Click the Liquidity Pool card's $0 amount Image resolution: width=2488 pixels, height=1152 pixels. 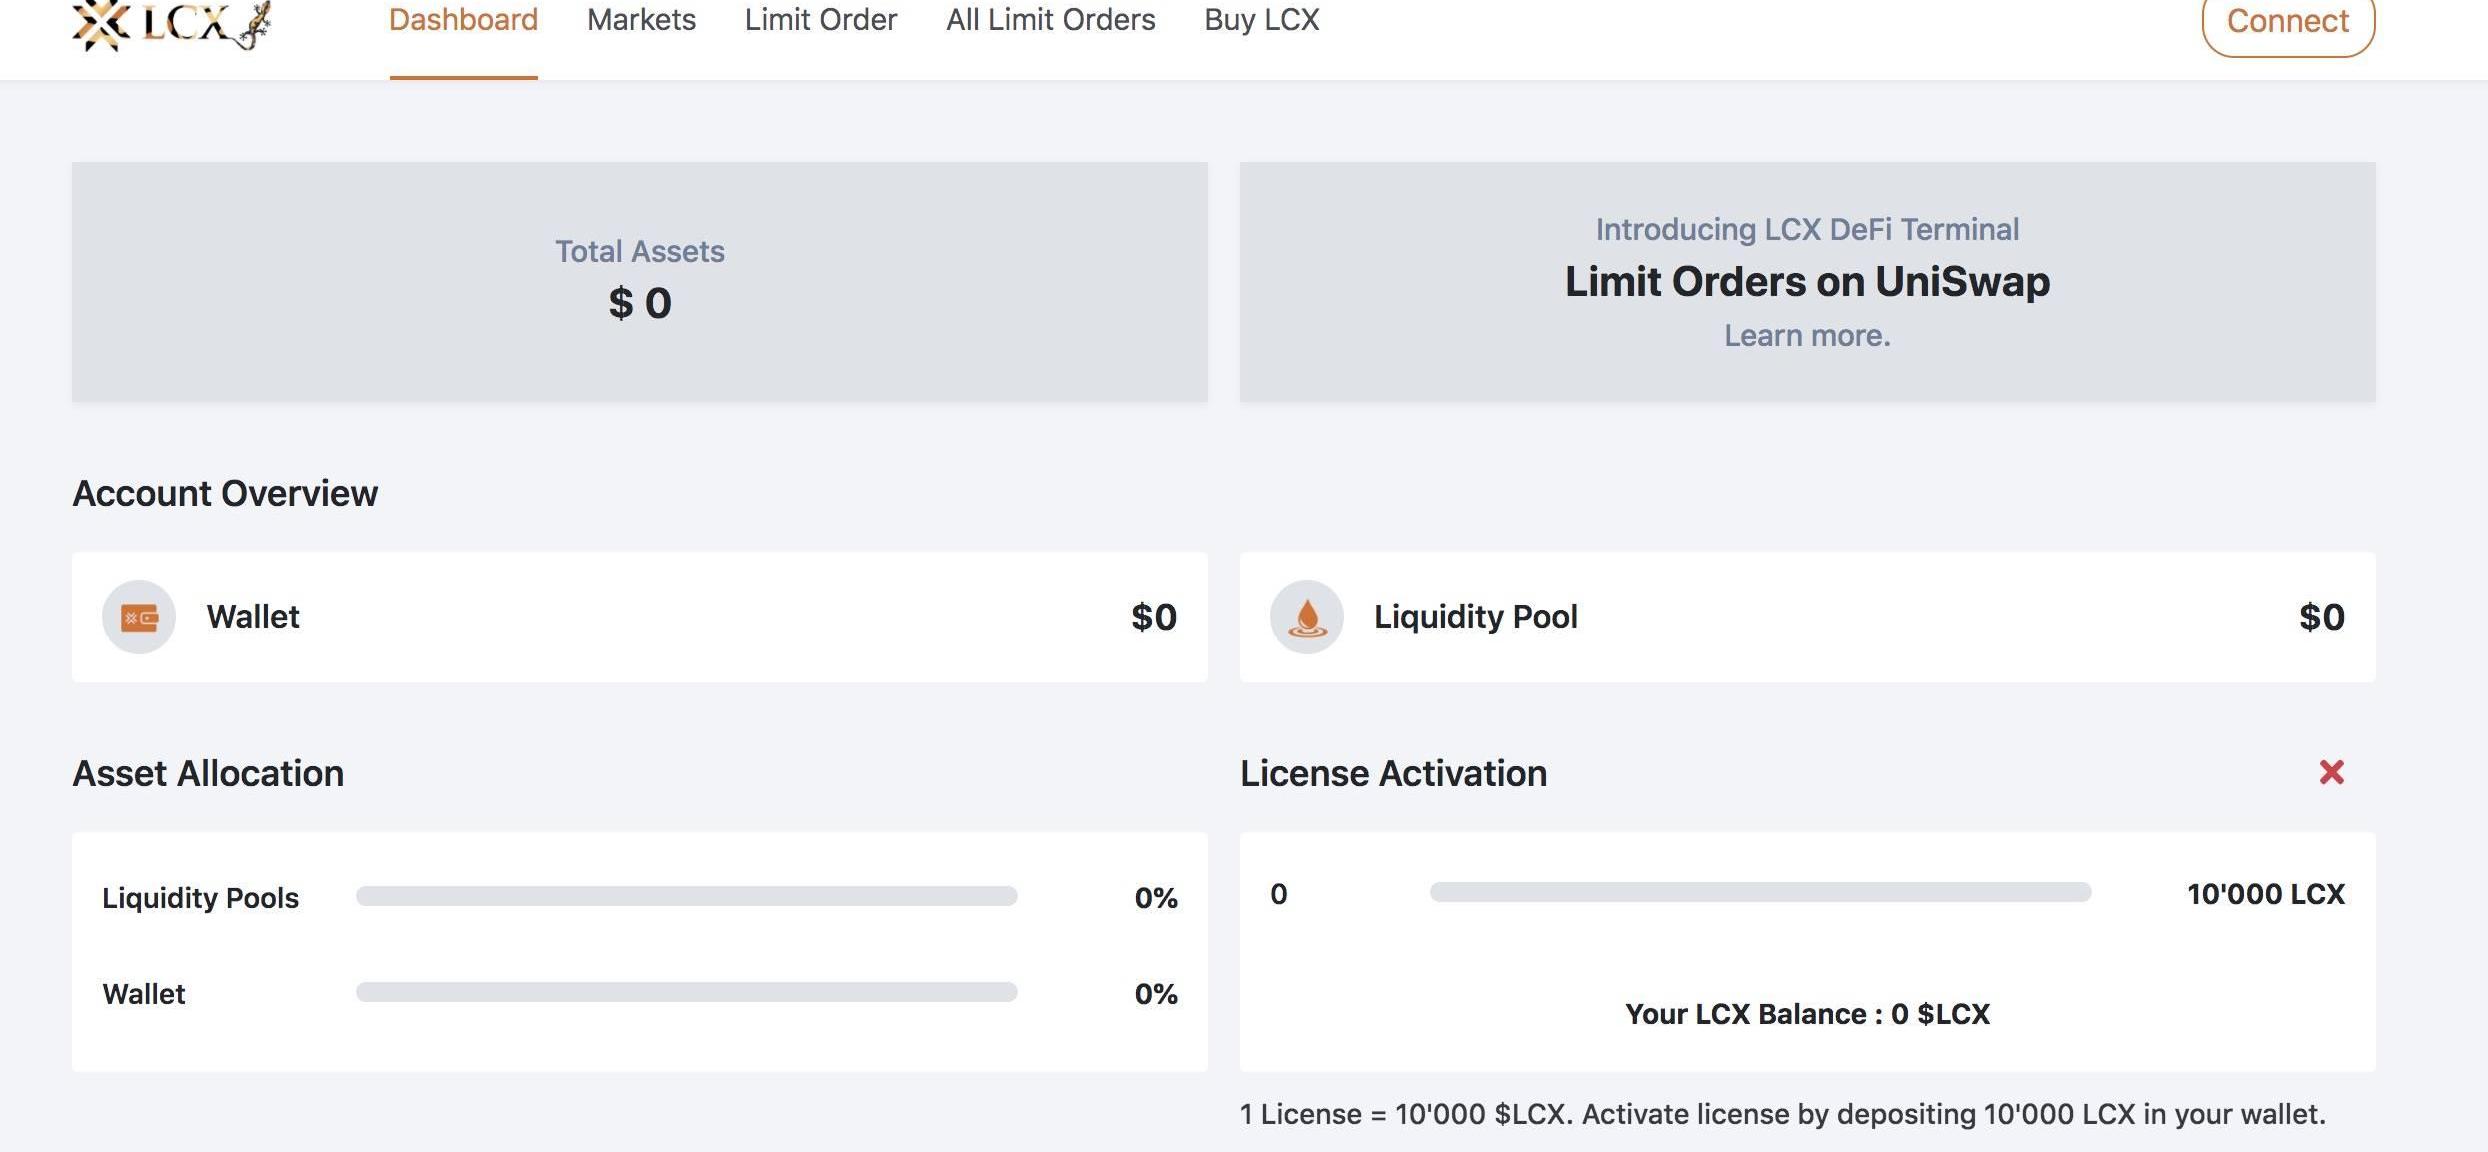coord(2322,617)
